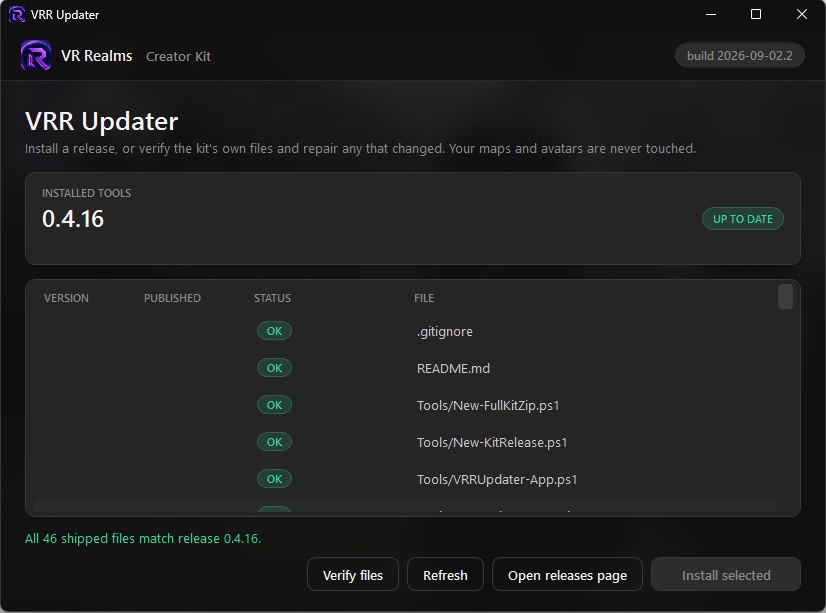Screen dimensions: 826x613
Task: Click the VRR Updater title bar icon
Action: (x=17, y=14)
